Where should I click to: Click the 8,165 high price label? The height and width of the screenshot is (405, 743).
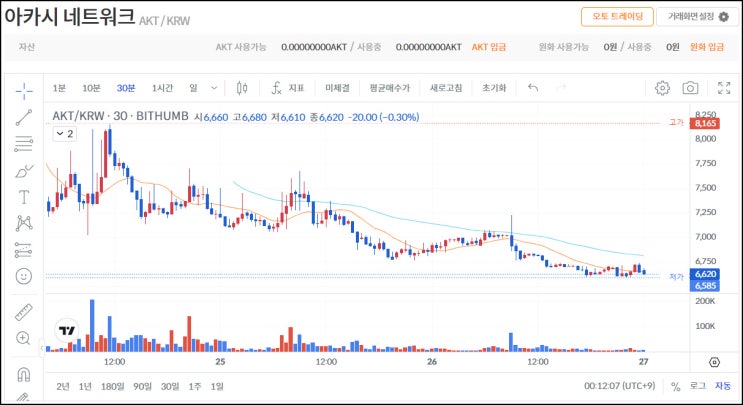point(705,123)
